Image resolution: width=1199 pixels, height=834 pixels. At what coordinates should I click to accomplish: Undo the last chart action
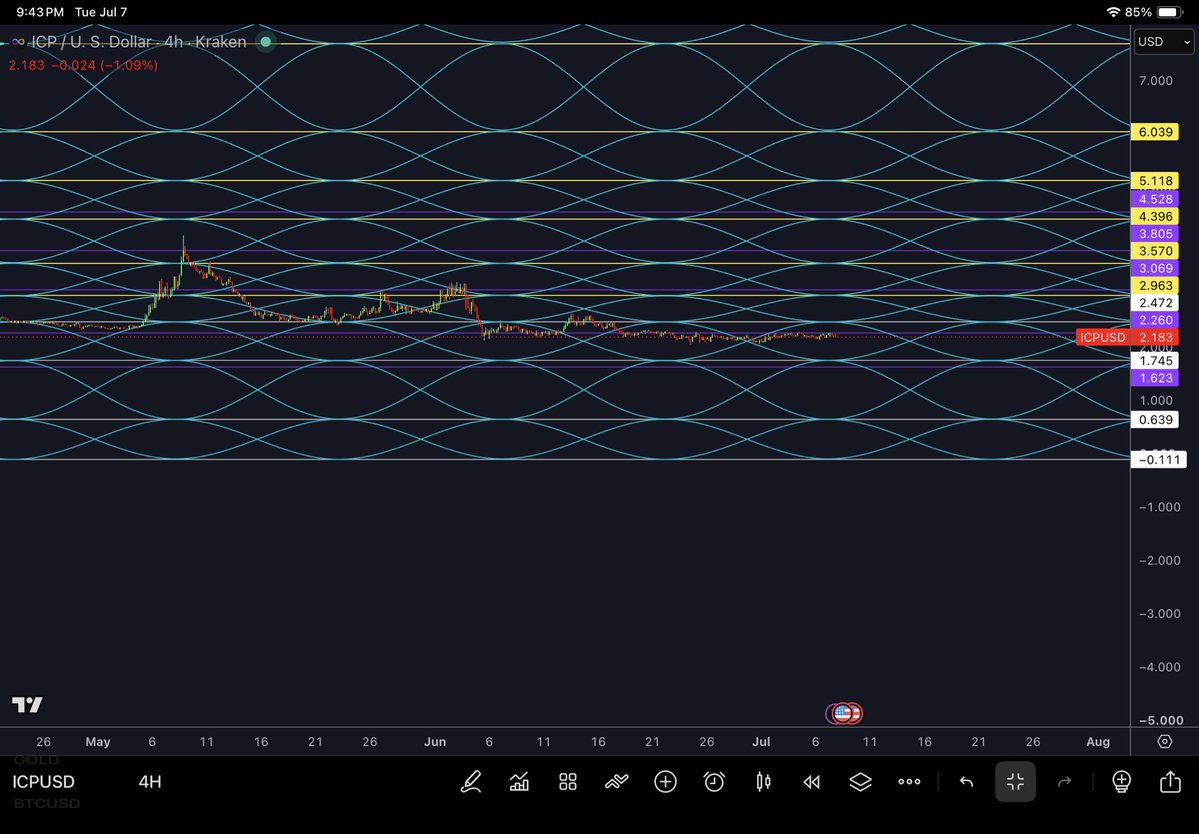[x=967, y=781]
